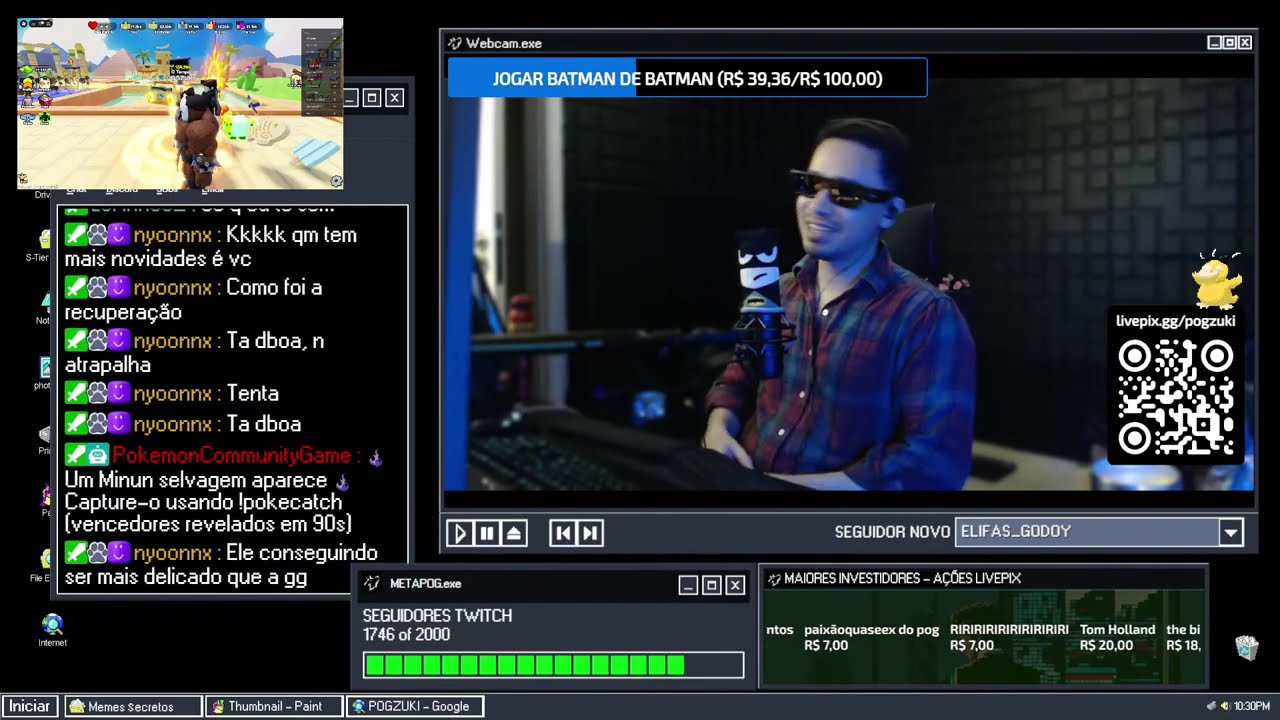Close the METAPOG.exe window

(735, 585)
